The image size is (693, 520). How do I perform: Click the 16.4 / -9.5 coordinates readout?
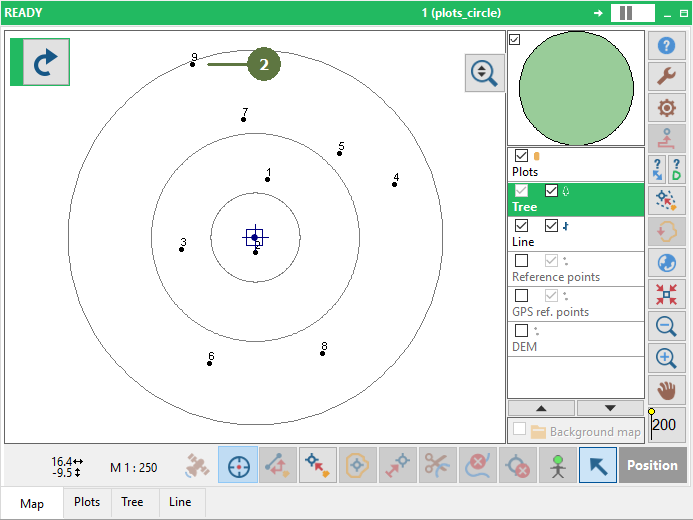point(67,467)
